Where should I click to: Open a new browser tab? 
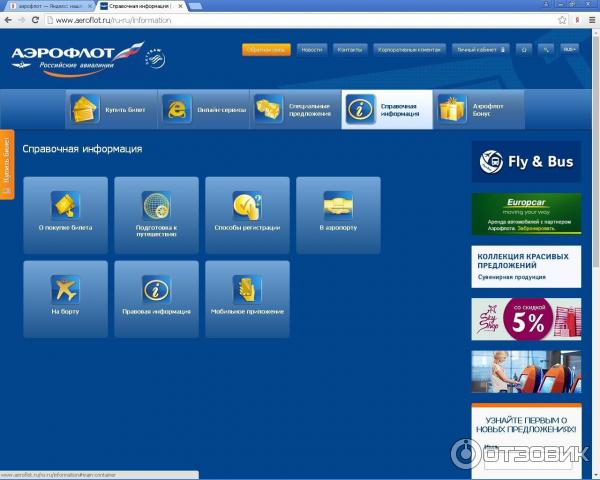(x=195, y=7)
